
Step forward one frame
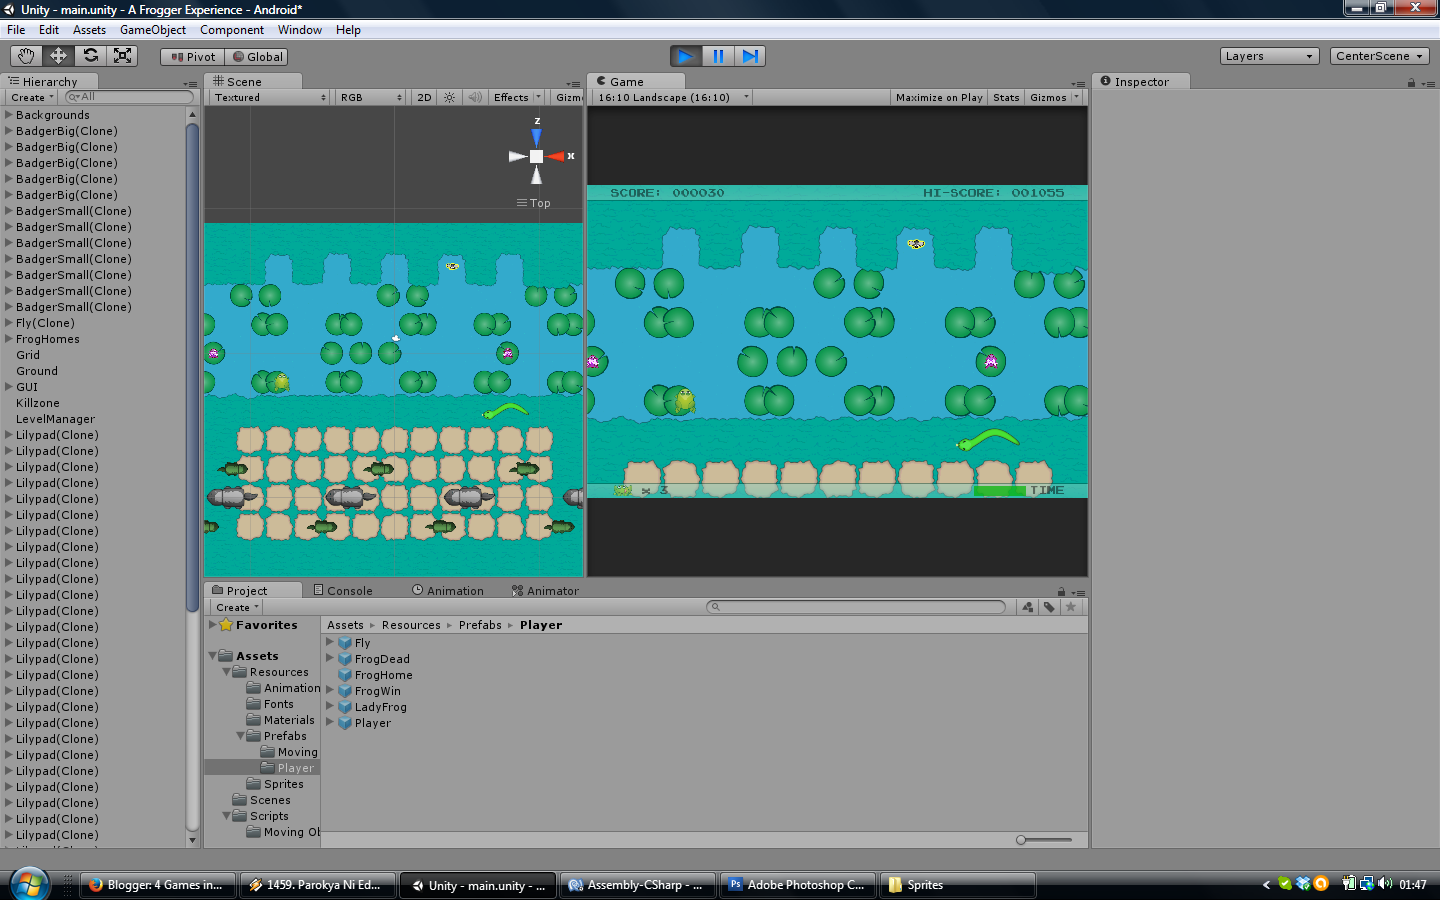(x=750, y=56)
